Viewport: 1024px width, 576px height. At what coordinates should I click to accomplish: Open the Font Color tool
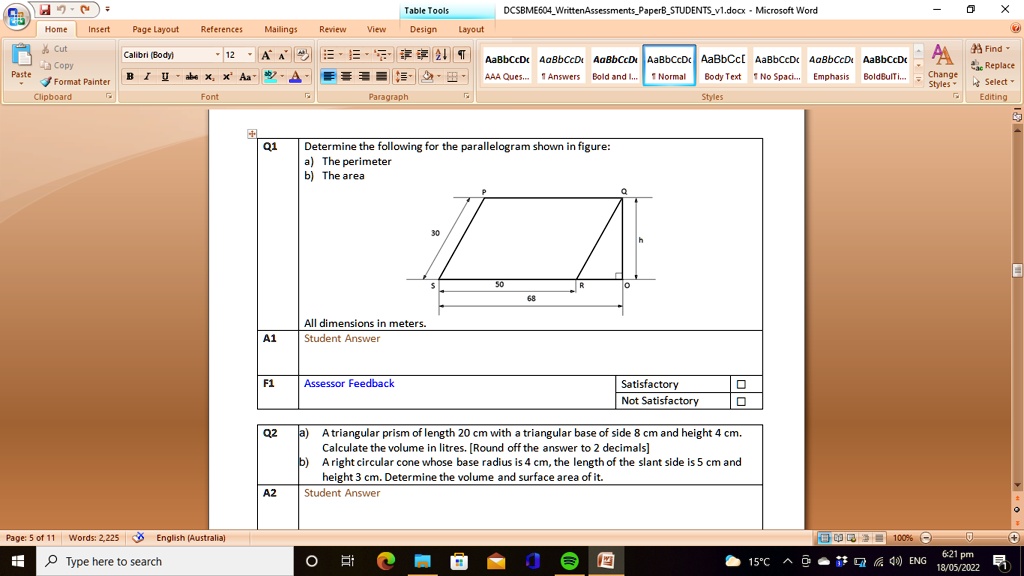pyautogui.click(x=295, y=76)
